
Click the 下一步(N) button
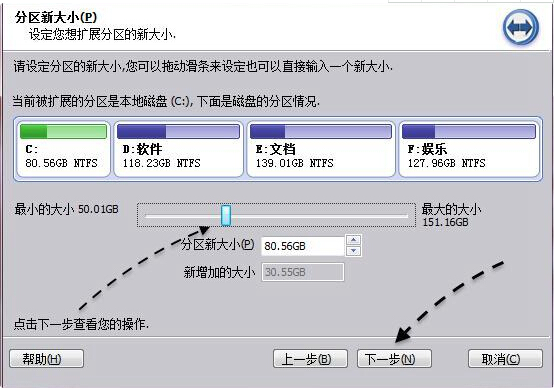point(394,359)
